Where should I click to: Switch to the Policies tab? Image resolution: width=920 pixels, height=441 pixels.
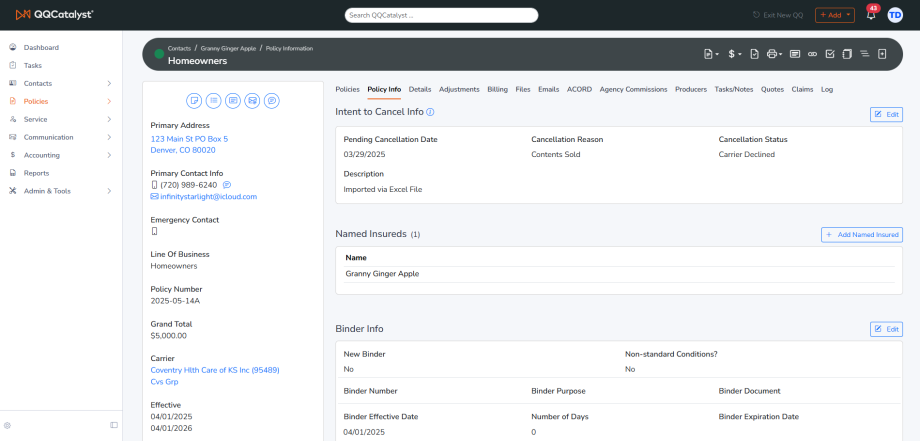pos(347,89)
